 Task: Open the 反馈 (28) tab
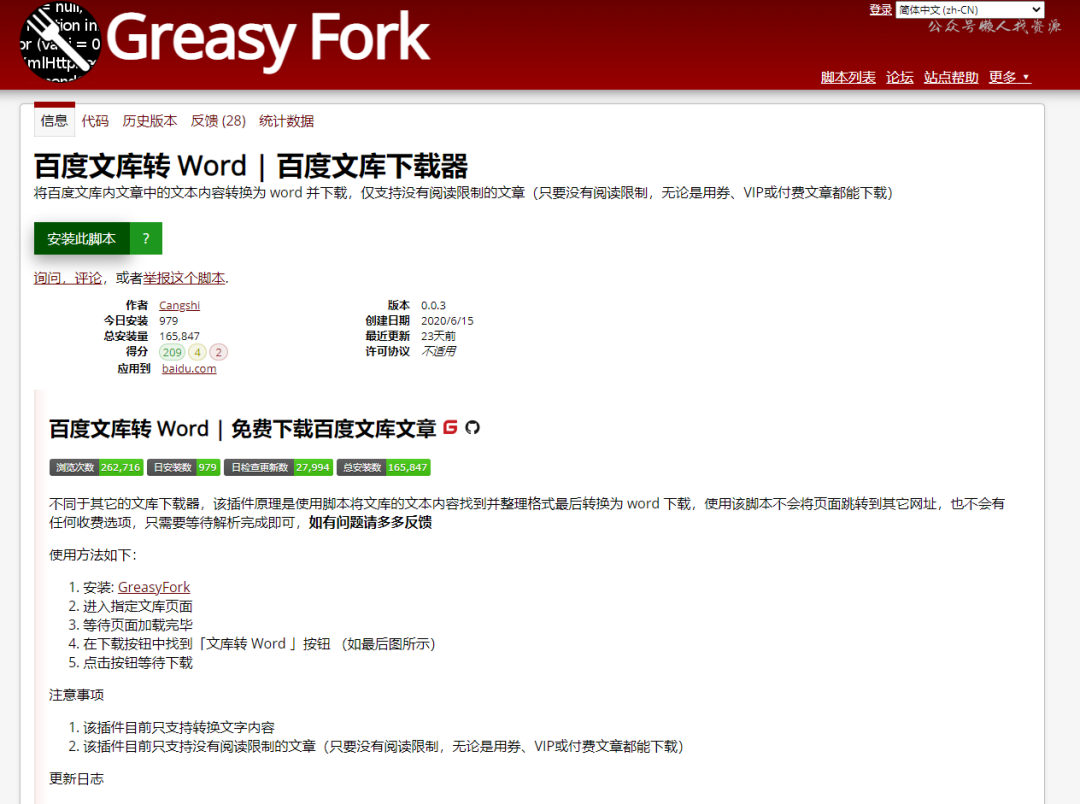(218, 121)
